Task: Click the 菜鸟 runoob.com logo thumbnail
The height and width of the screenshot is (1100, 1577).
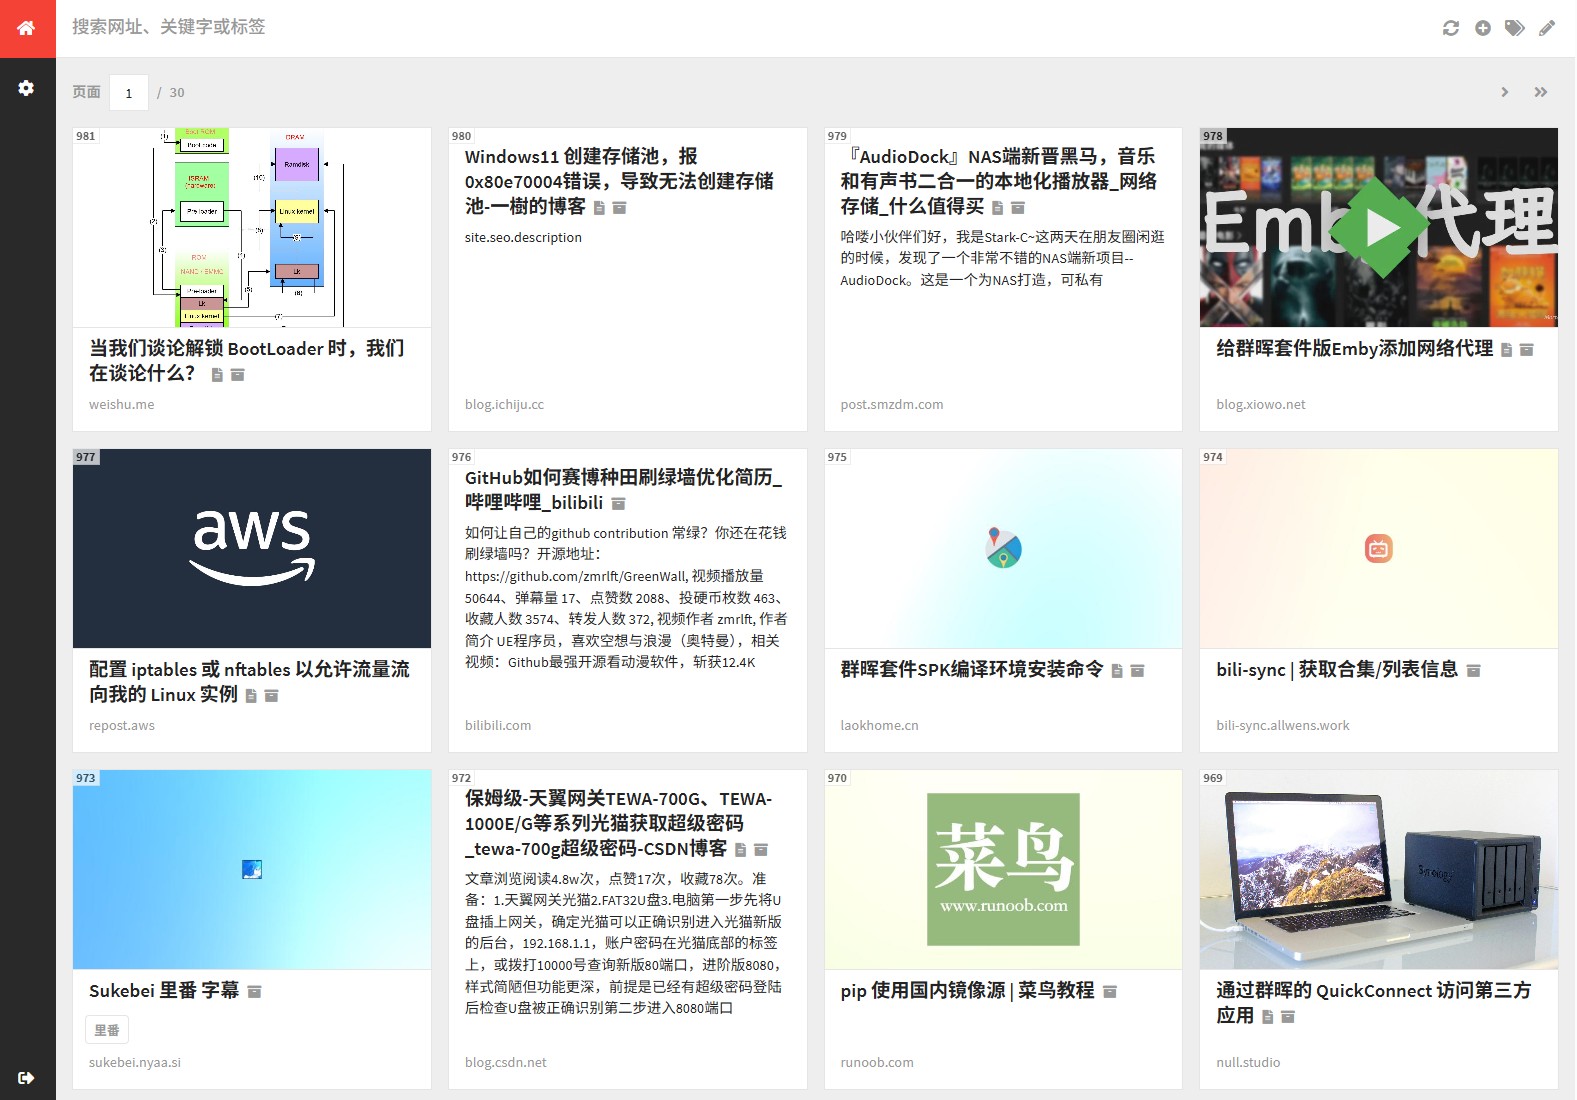Action: [1003, 869]
